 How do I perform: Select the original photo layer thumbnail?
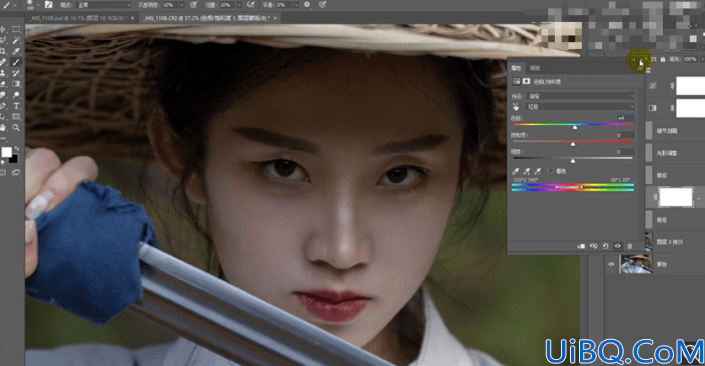click(x=635, y=264)
